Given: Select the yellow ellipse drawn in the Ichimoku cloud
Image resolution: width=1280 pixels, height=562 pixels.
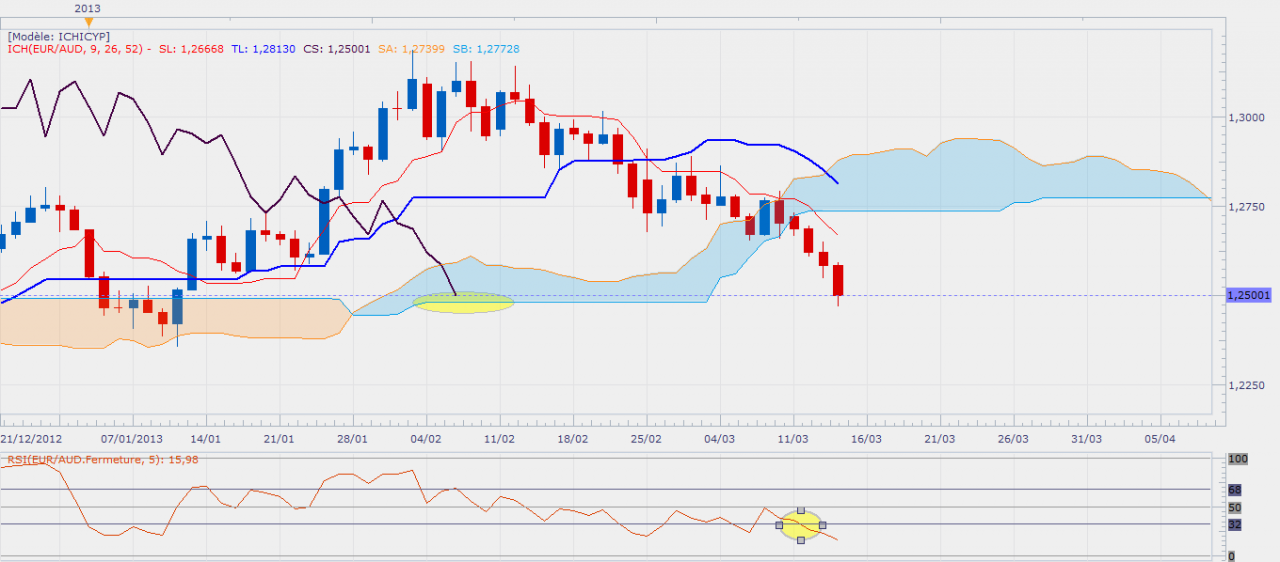Looking at the screenshot, I should coord(463,302).
